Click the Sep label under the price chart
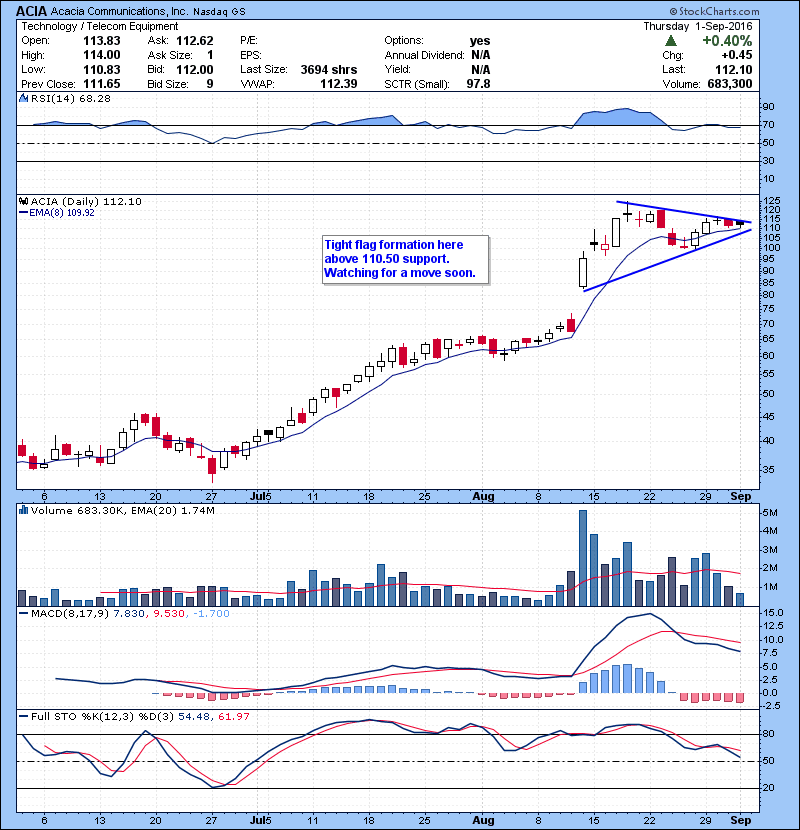800x830 pixels. click(x=741, y=497)
